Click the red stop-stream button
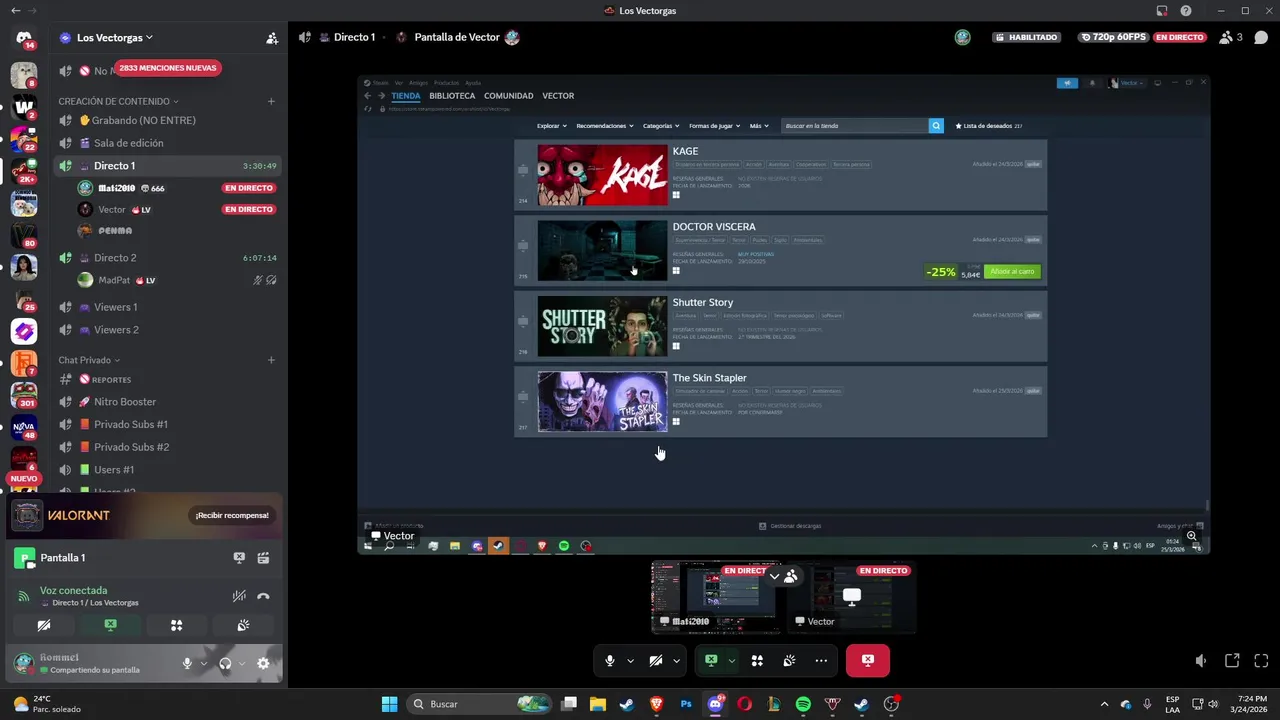The height and width of the screenshot is (720, 1280). point(868,661)
